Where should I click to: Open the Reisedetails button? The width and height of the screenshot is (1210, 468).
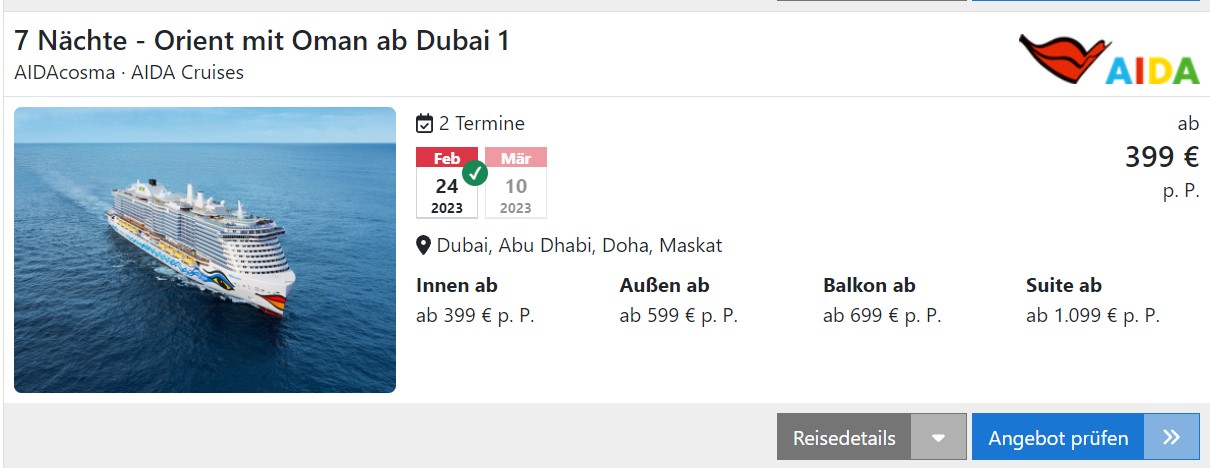click(844, 437)
